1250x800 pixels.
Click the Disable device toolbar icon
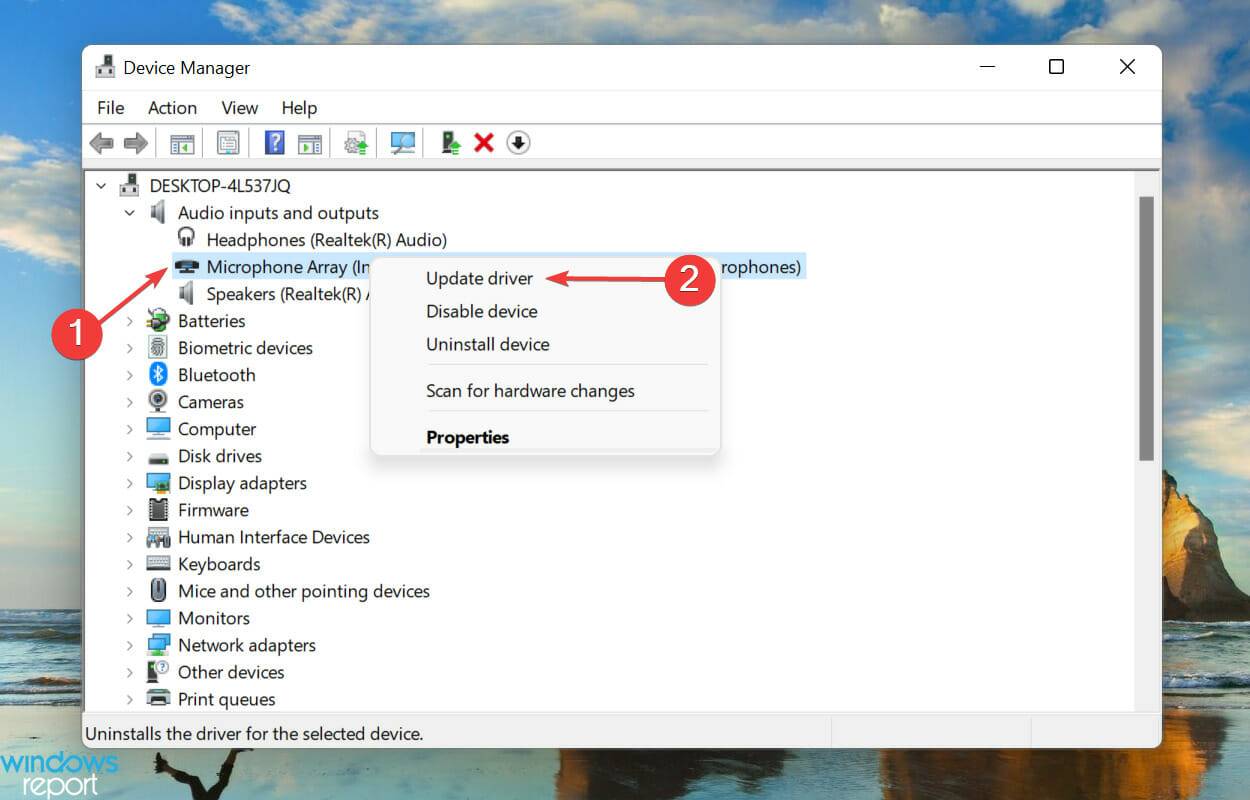click(x=518, y=142)
